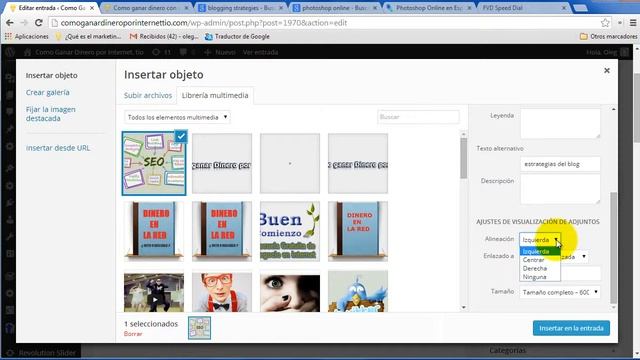Reload the page with refresh icon

tap(38, 23)
